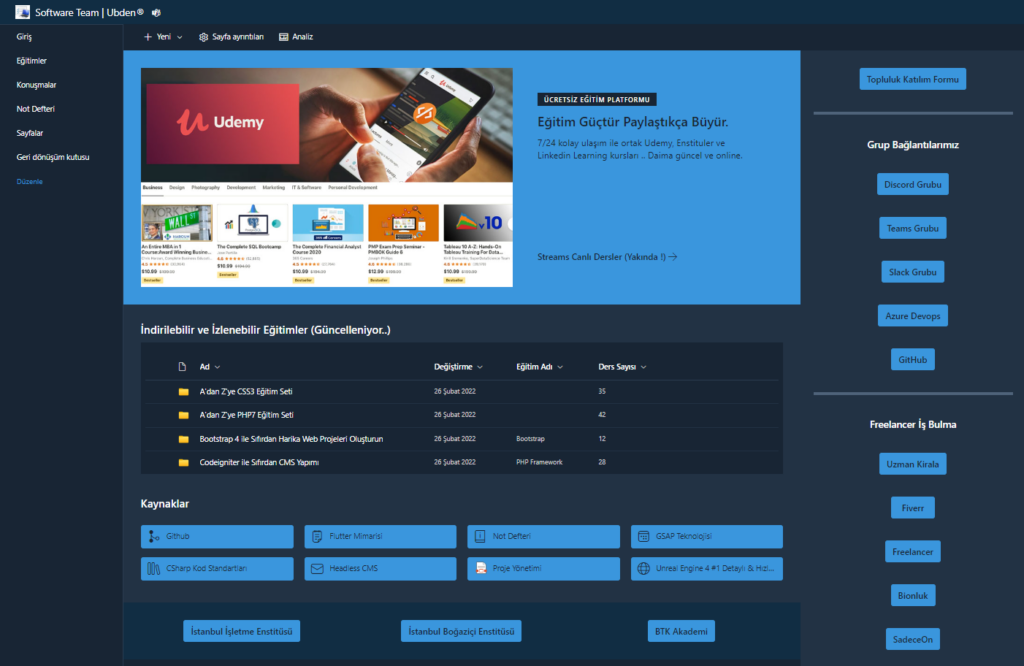Screen dimensions: 1024x666
Task: Click the date in the Codeigniter row
Action: click(x=455, y=462)
